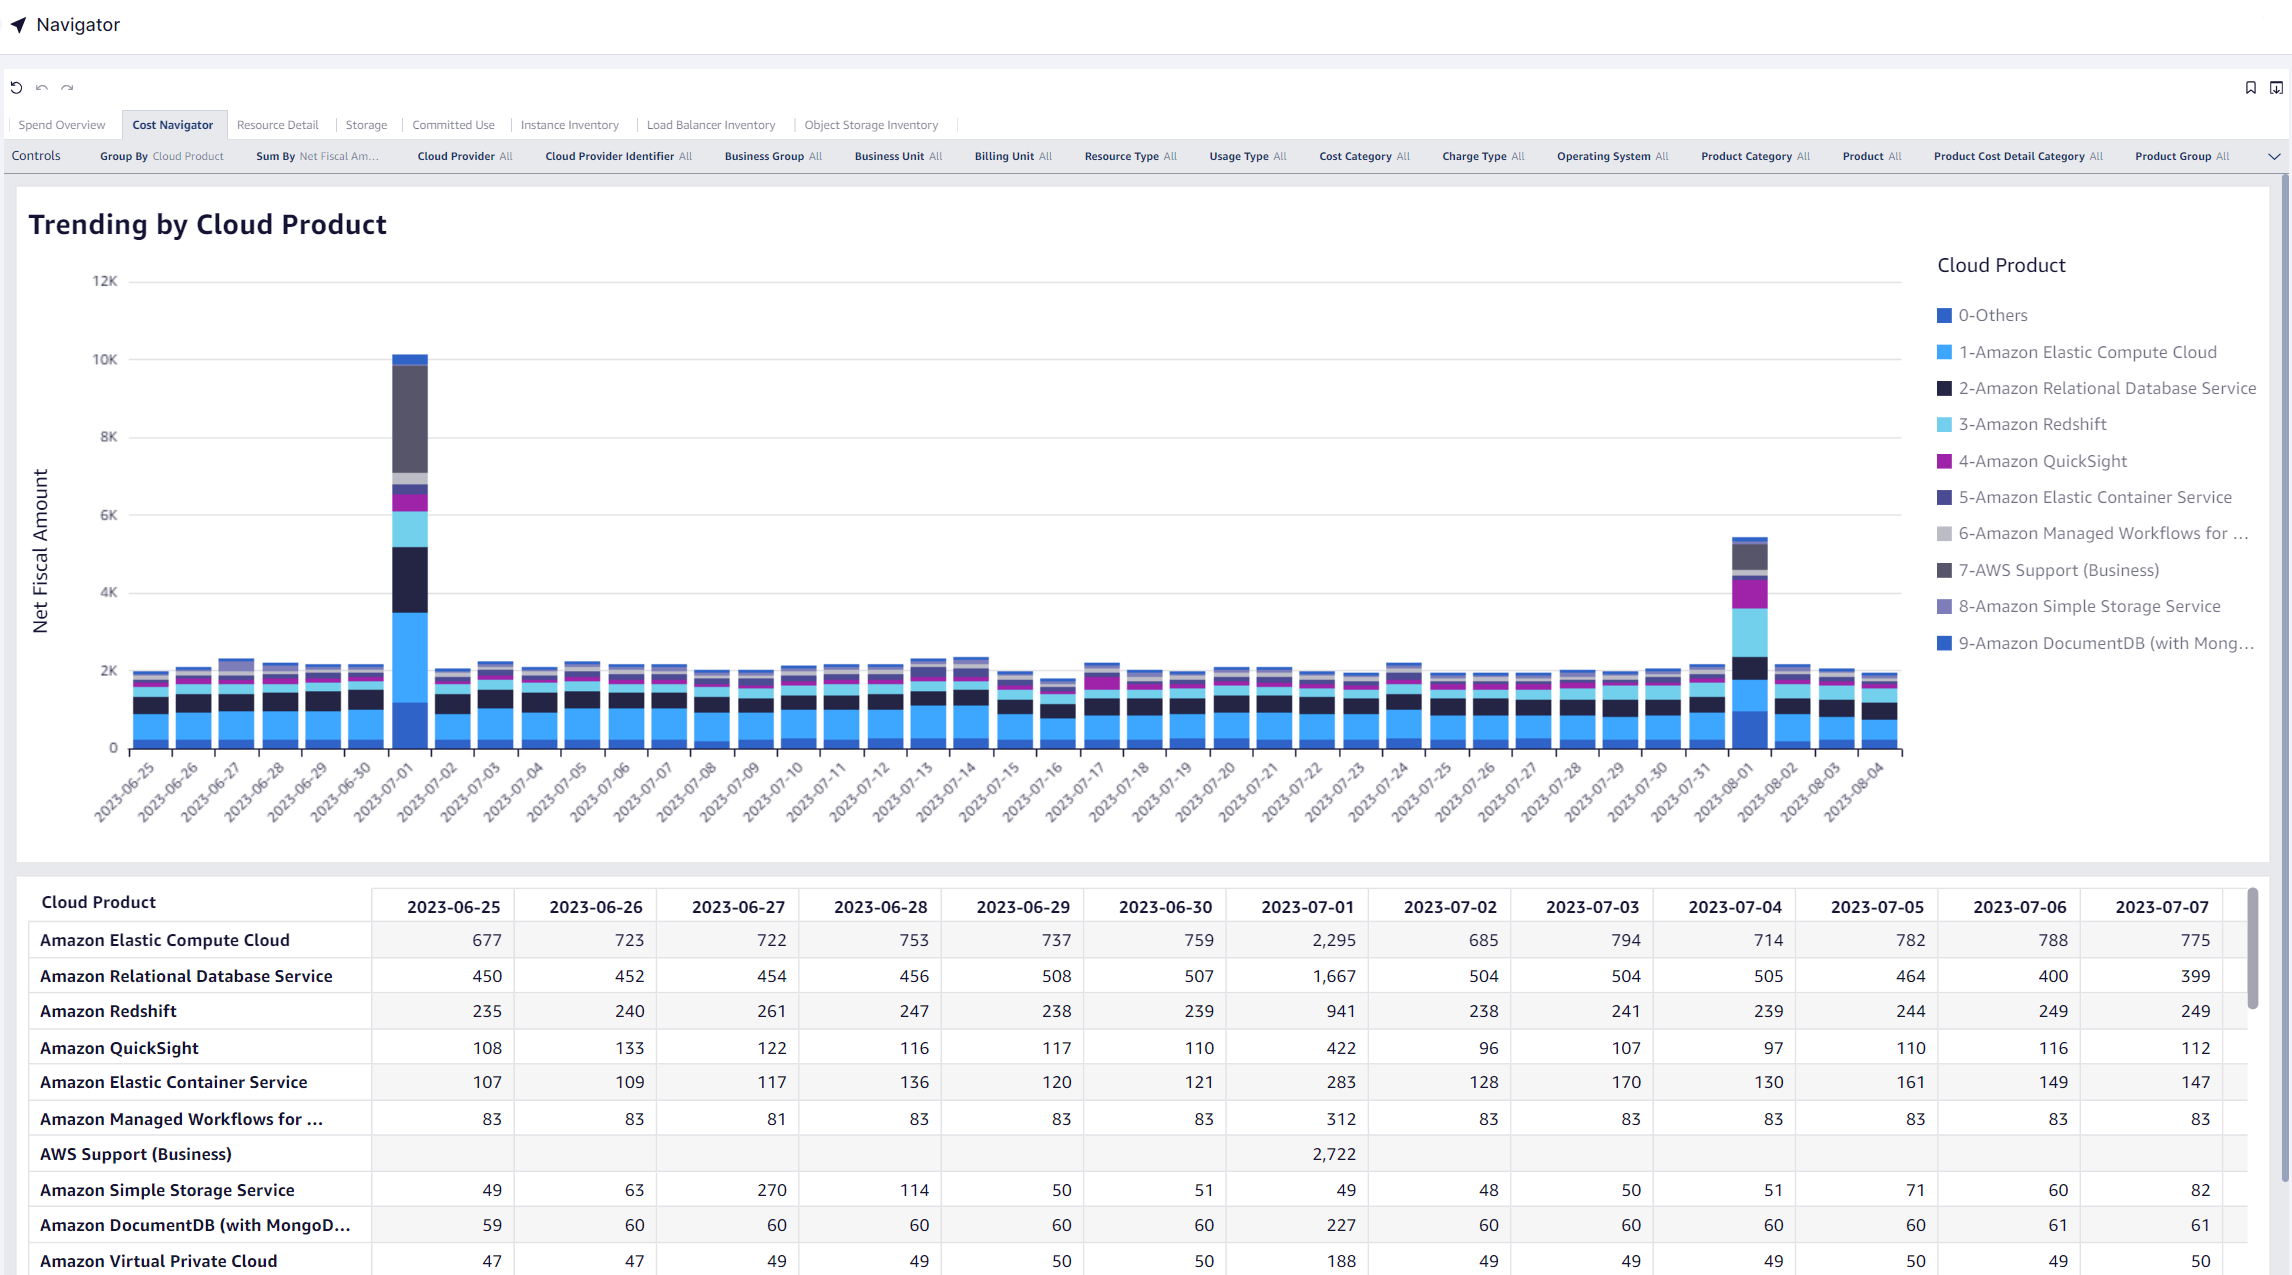
Task: Open the Product Group filter
Action: (2182, 156)
